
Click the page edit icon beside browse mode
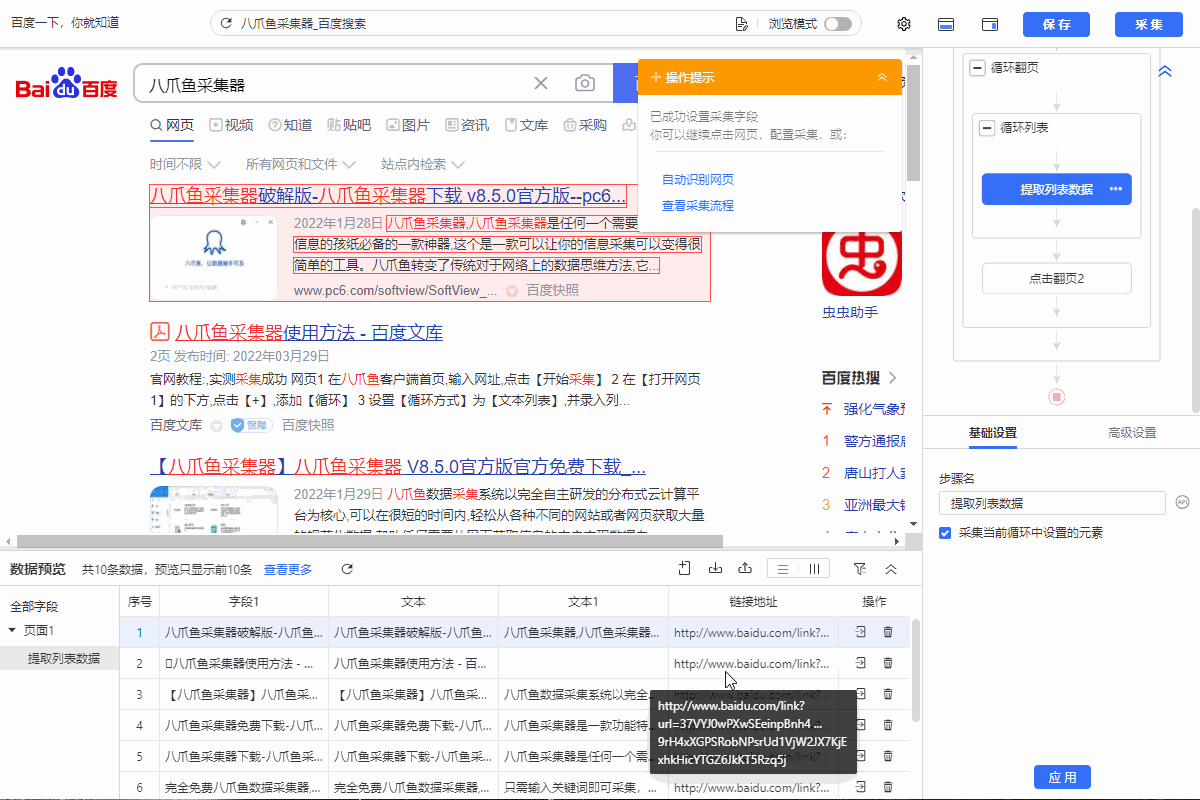741,24
